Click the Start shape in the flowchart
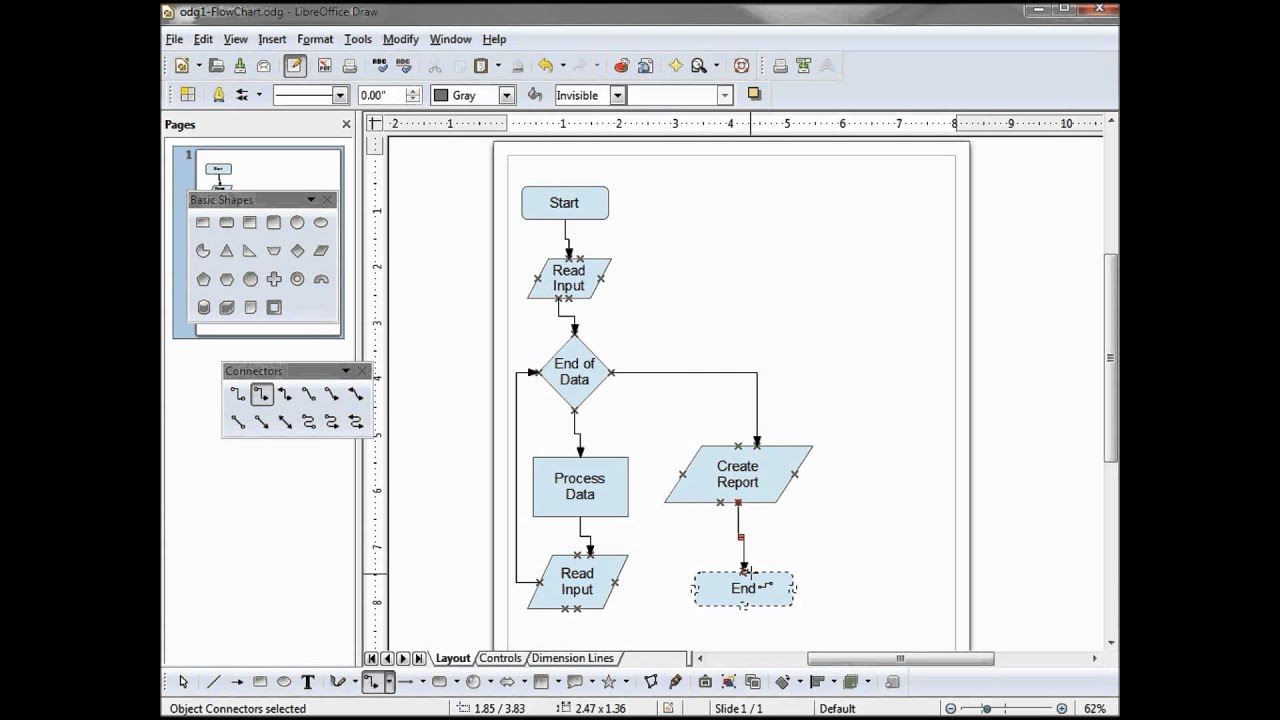The height and width of the screenshot is (720, 1280). 564,203
